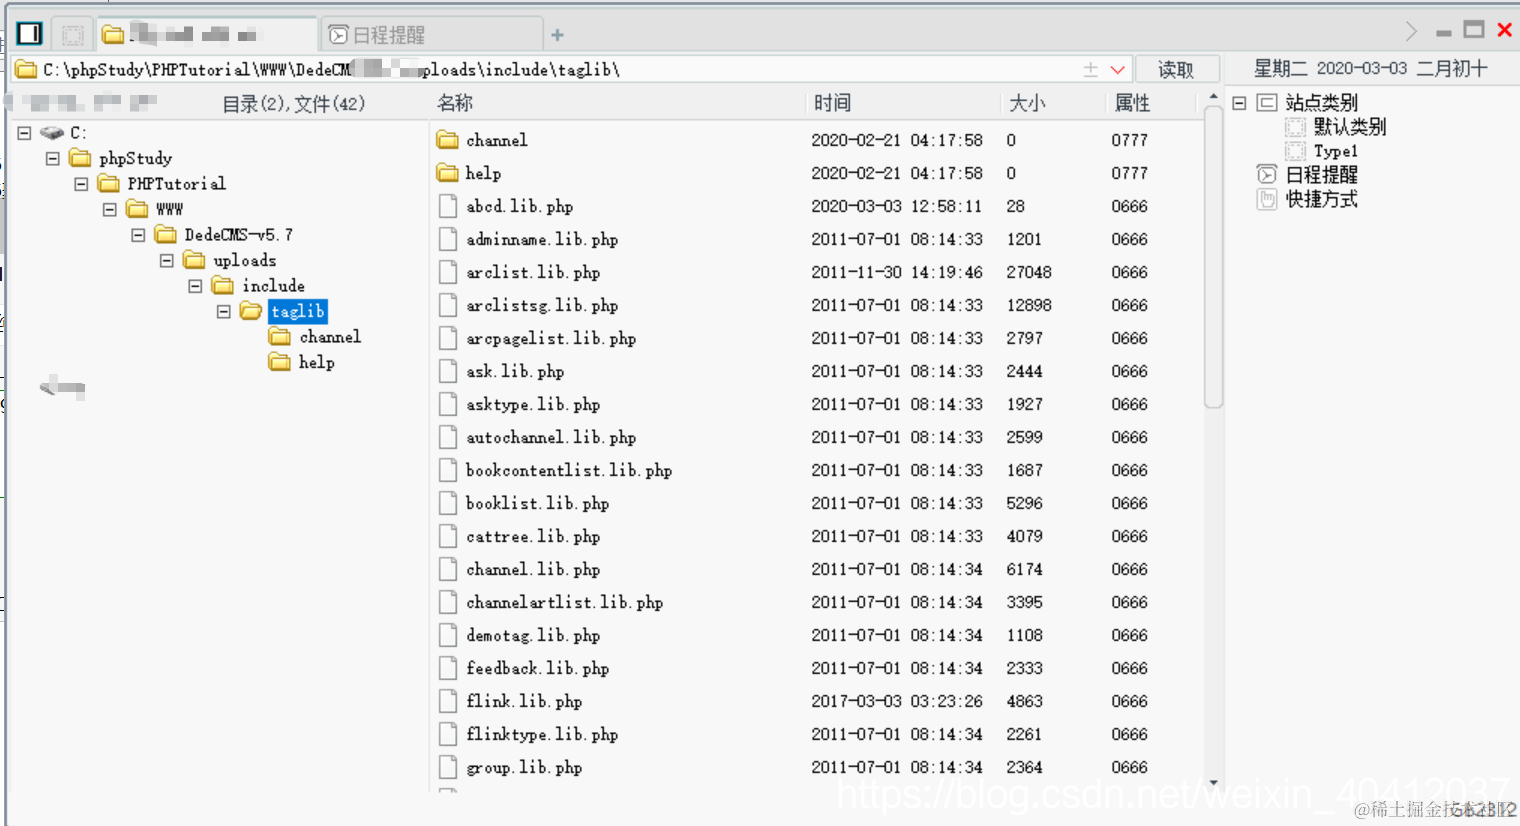
Task: Select the taglib folder in tree
Action: pyautogui.click(x=298, y=311)
